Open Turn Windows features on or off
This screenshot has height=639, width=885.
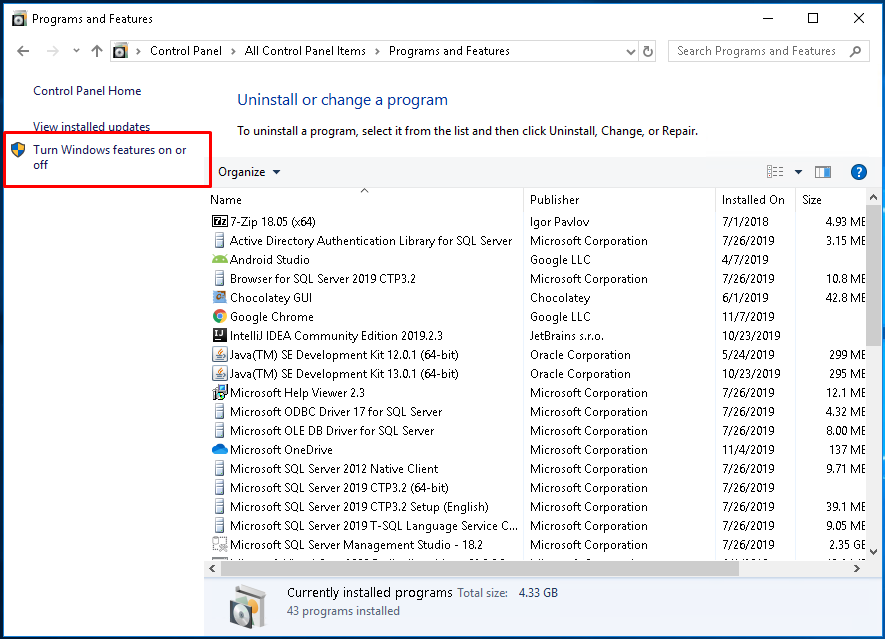[x=109, y=157]
